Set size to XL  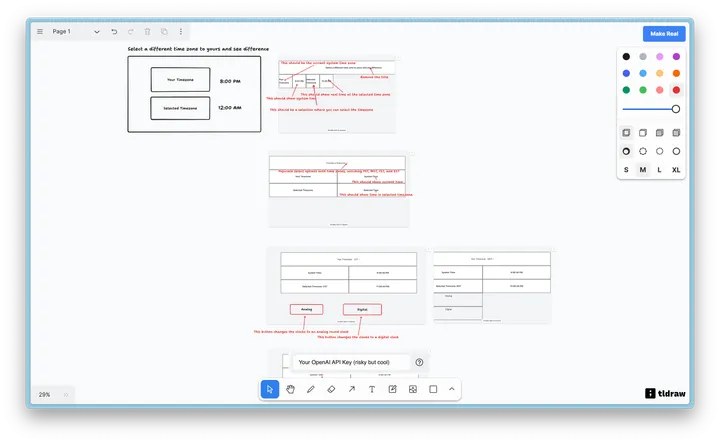point(676,170)
